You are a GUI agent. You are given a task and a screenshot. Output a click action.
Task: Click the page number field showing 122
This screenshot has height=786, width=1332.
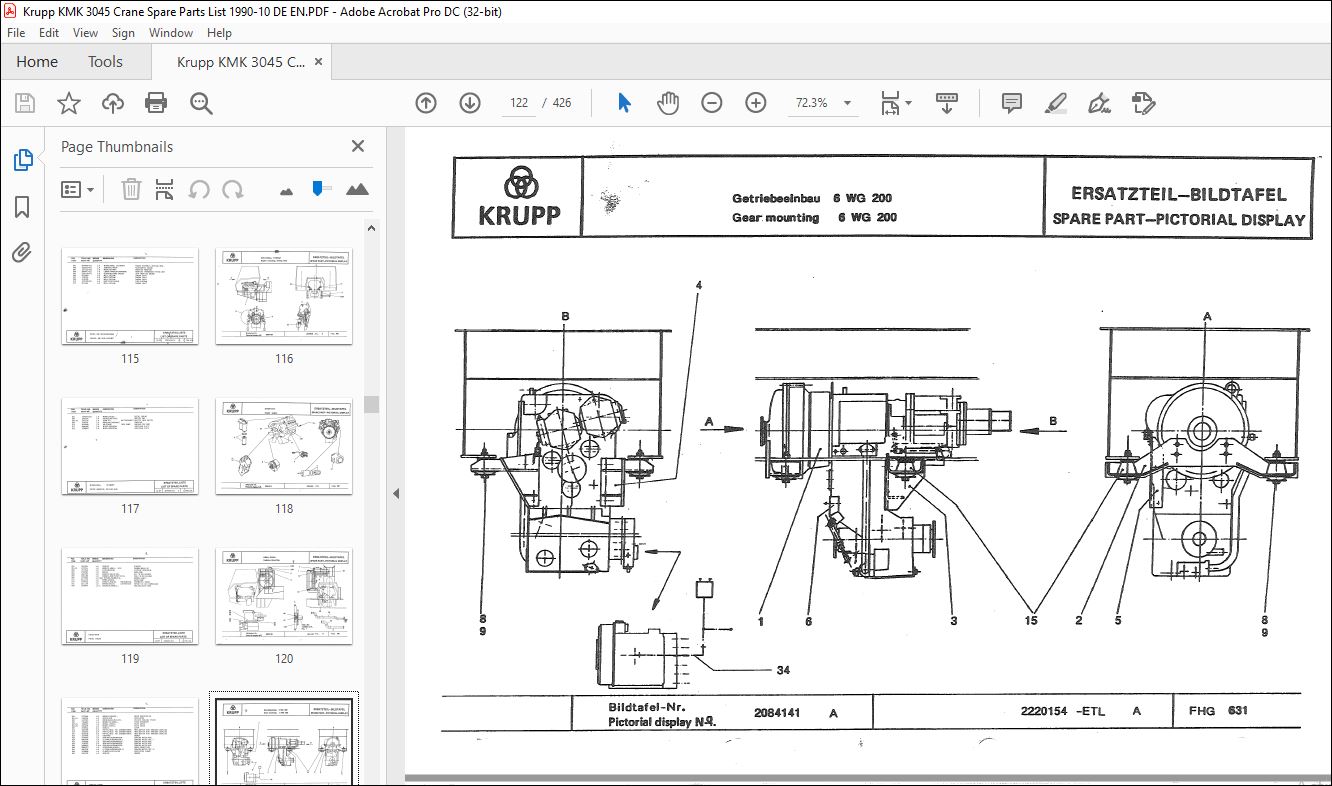click(x=519, y=103)
